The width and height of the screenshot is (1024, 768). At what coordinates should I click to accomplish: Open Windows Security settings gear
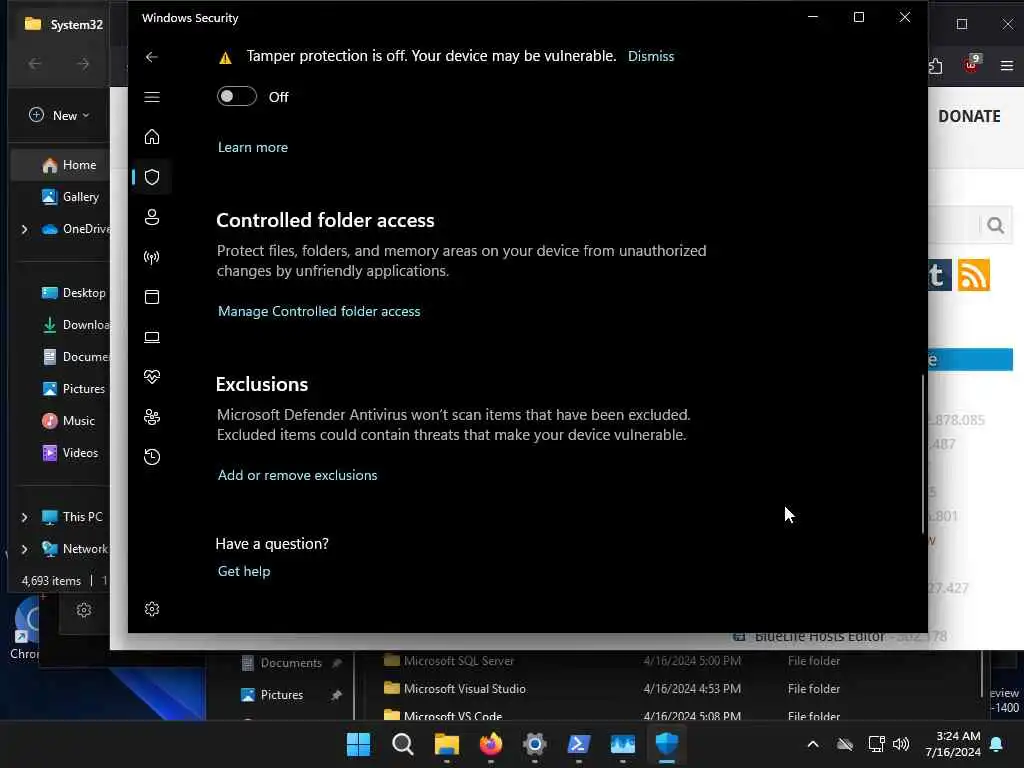(152, 609)
